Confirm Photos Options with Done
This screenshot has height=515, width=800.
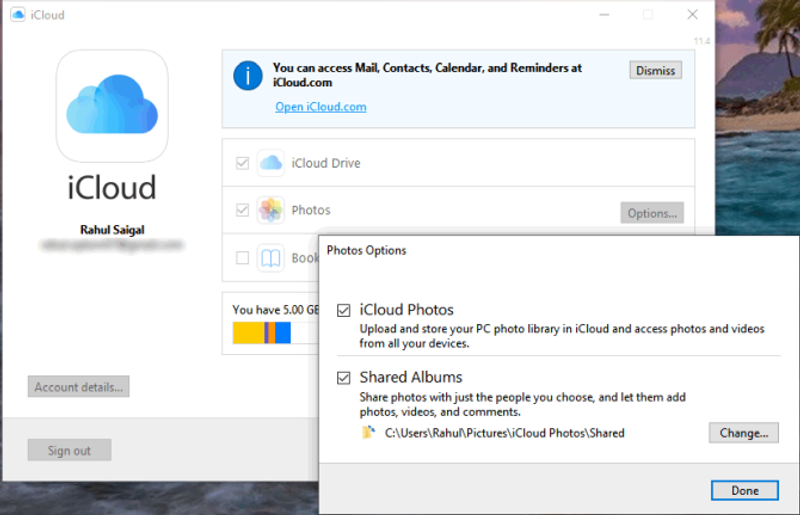point(744,490)
